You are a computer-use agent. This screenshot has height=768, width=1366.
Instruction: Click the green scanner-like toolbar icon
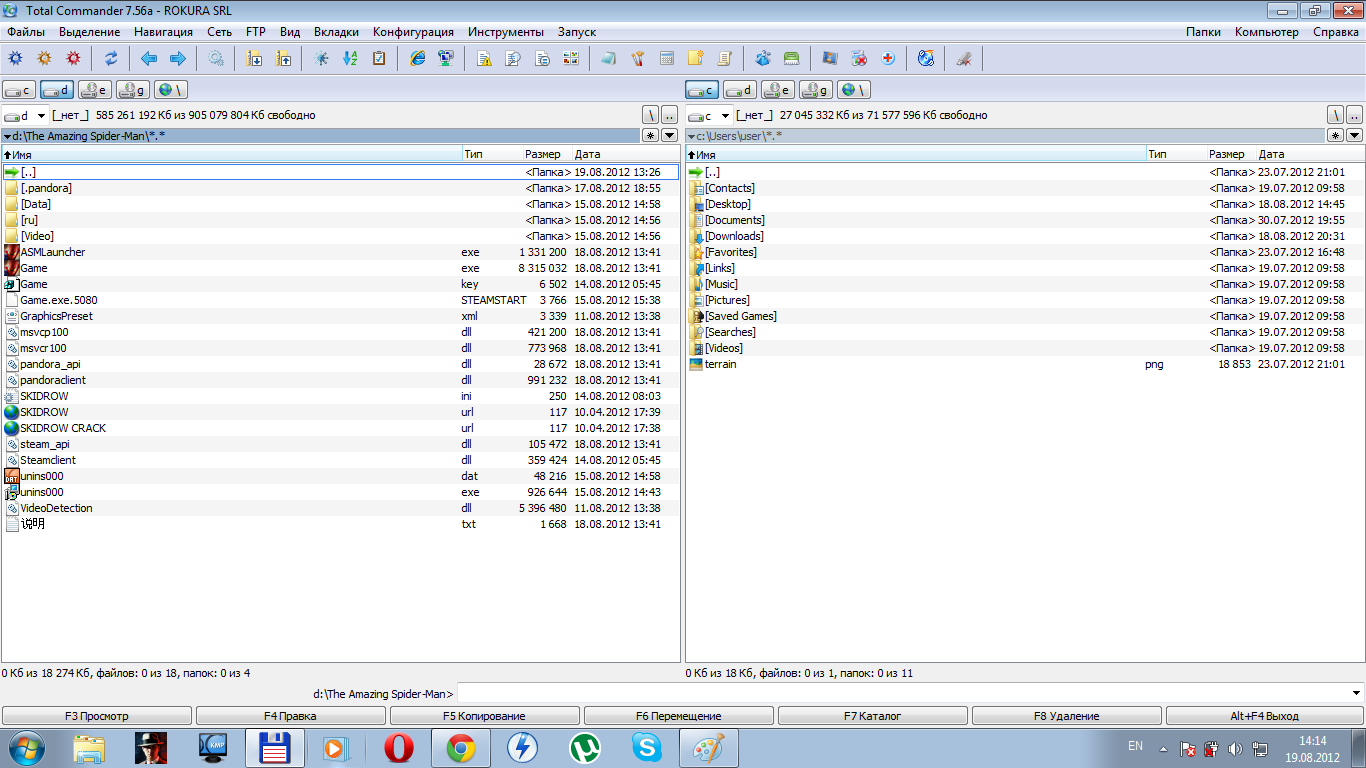pyautogui.click(x=791, y=58)
